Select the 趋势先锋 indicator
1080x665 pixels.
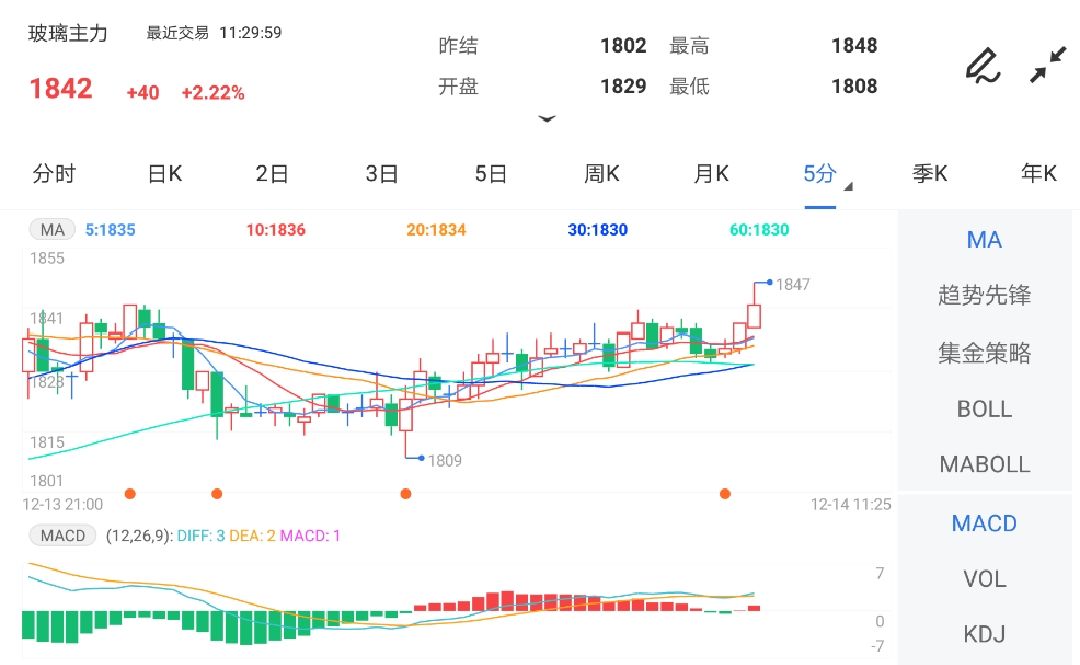tap(984, 296)
